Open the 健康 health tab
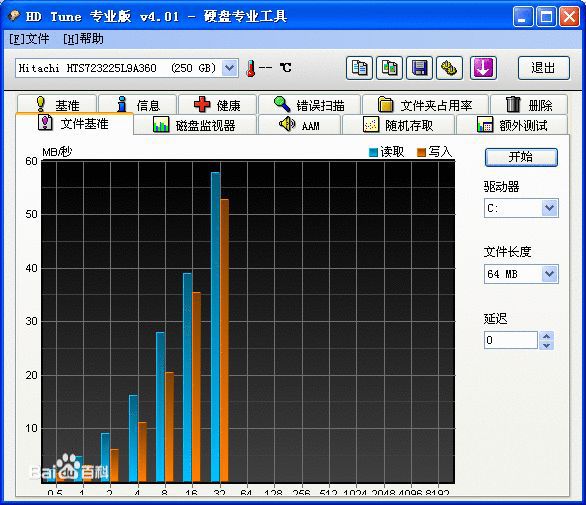The image size is (586, 505). [218, 105]
